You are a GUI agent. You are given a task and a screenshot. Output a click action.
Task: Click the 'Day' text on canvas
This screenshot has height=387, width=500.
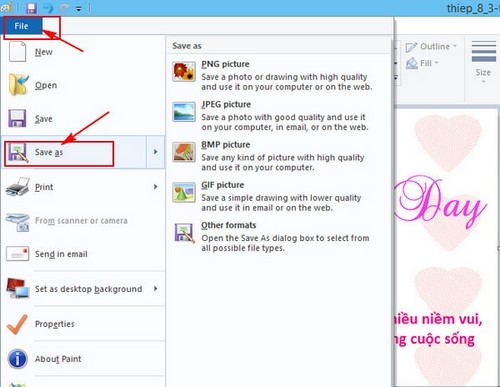[441, 203]
